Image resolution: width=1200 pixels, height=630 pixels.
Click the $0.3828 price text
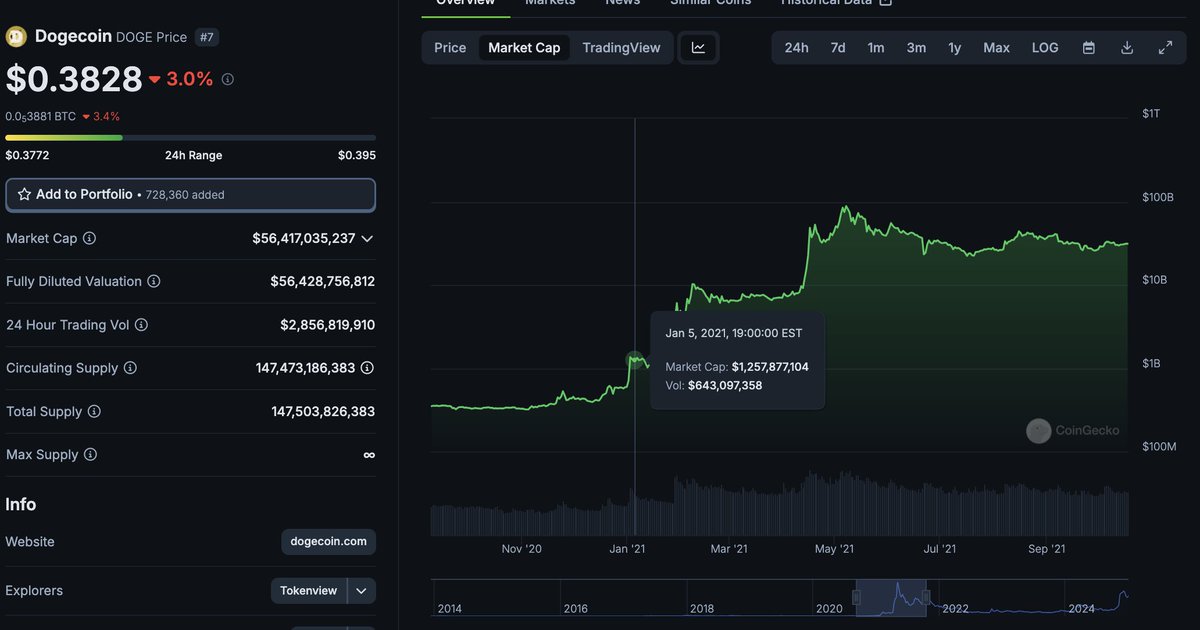[74, 79]
